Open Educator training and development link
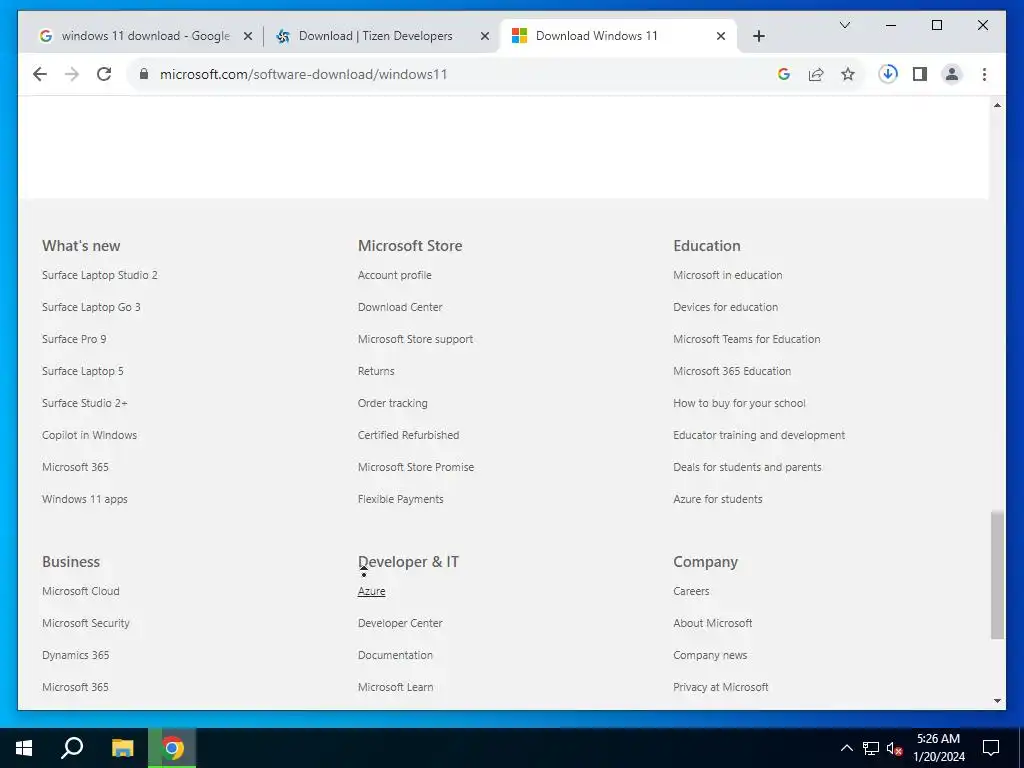Image resolution: width=1024 pixels, height=768 pixels. 759,435
